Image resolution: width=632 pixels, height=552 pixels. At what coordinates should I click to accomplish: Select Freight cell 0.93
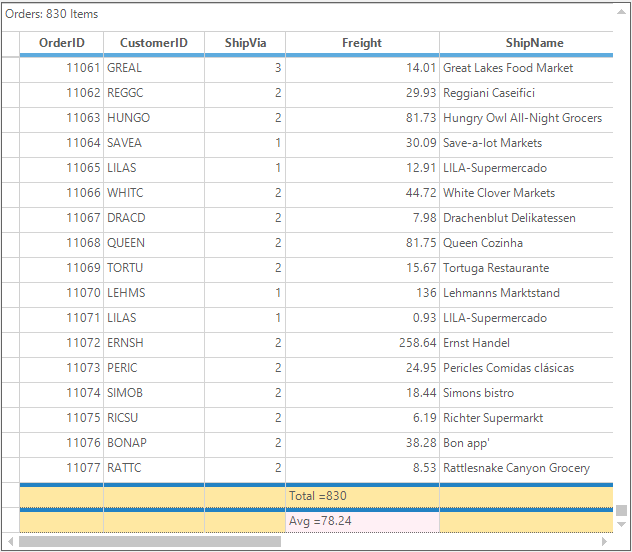click(x=362, y=320)
